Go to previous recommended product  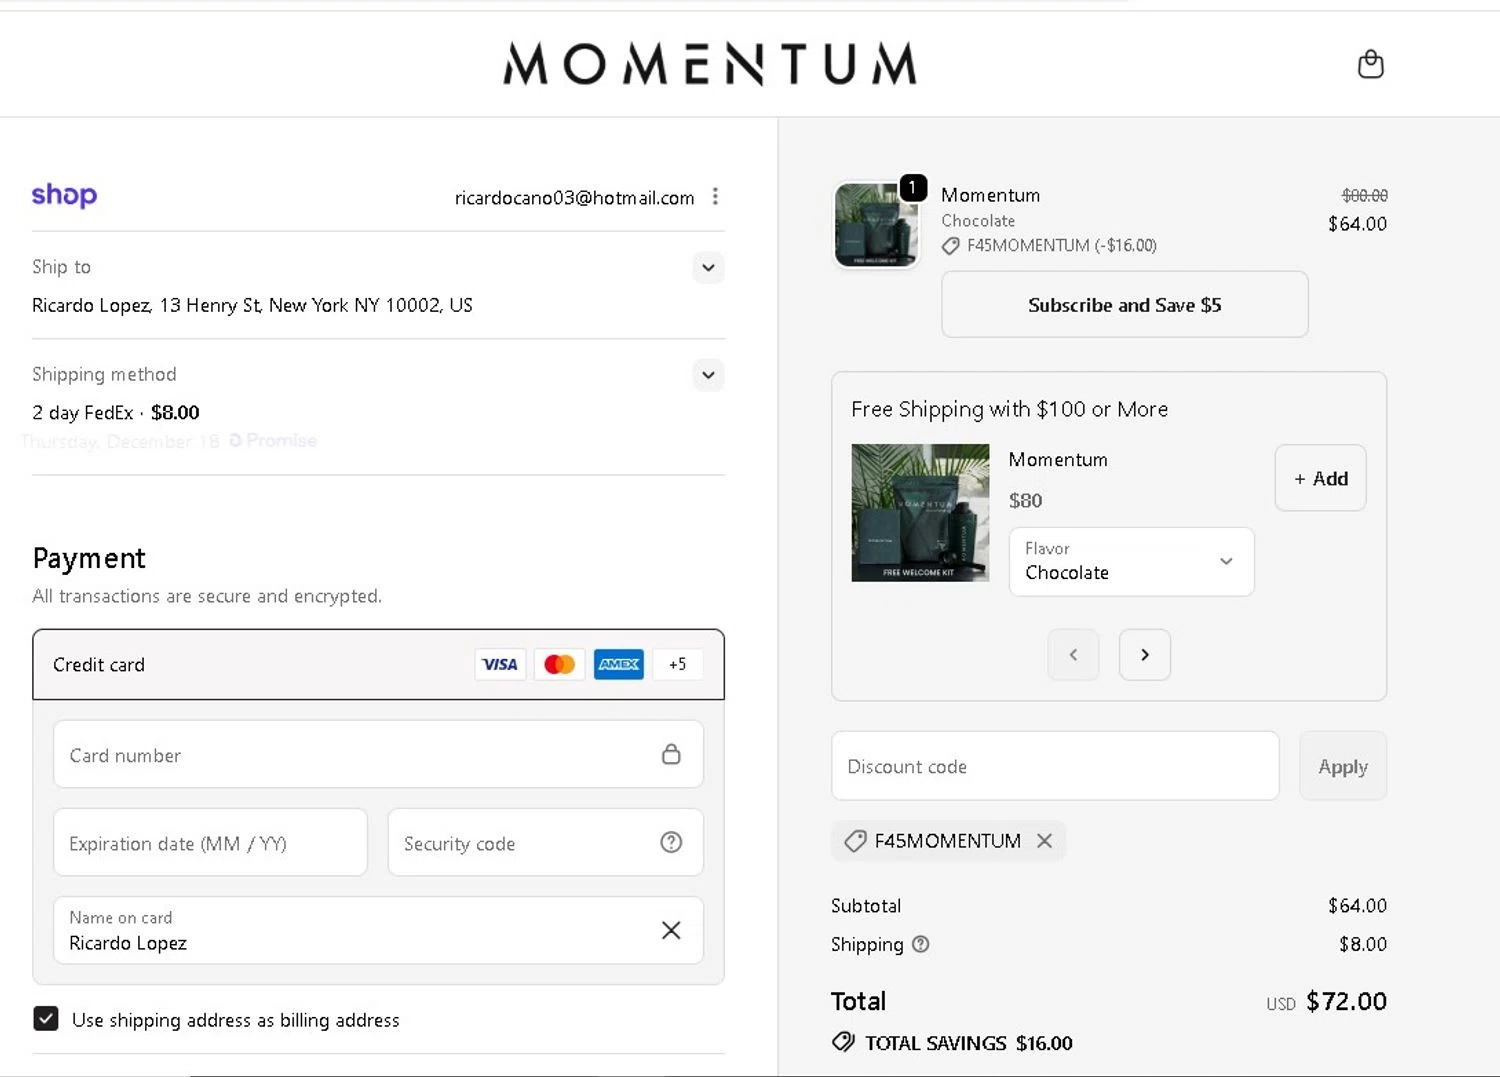point(1073,654)
